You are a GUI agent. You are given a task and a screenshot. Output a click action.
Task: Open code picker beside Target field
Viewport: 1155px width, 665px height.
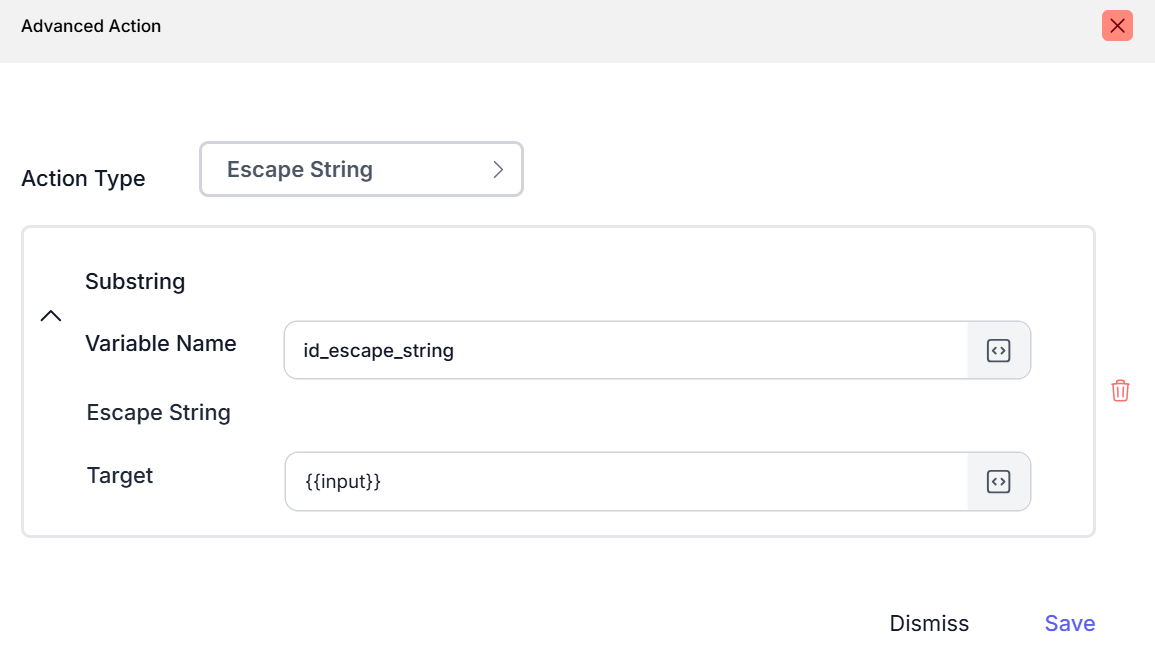(x=998, y=482)
